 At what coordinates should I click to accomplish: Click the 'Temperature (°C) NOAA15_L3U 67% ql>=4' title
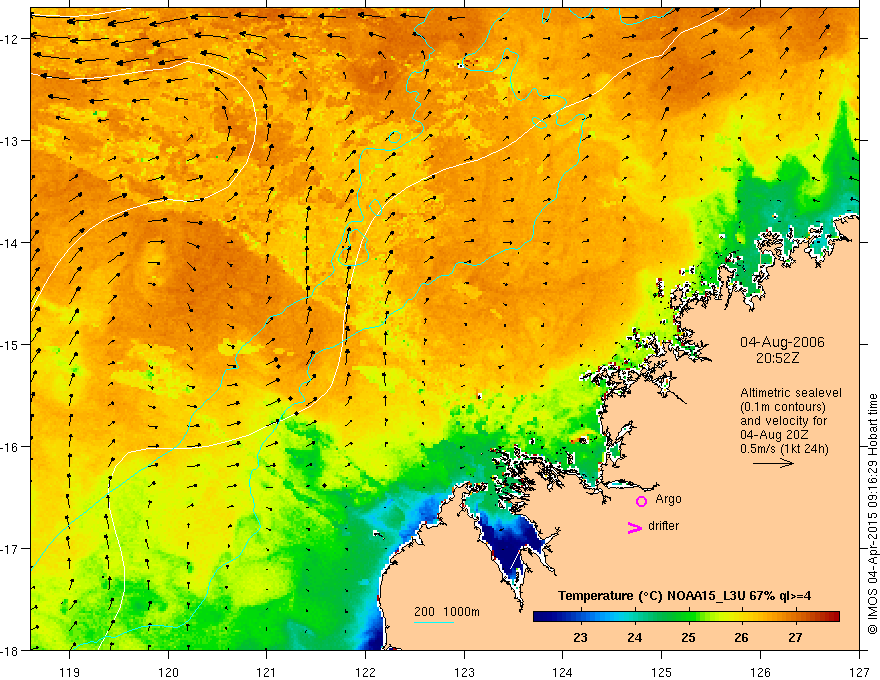click(x=684, y=596)
